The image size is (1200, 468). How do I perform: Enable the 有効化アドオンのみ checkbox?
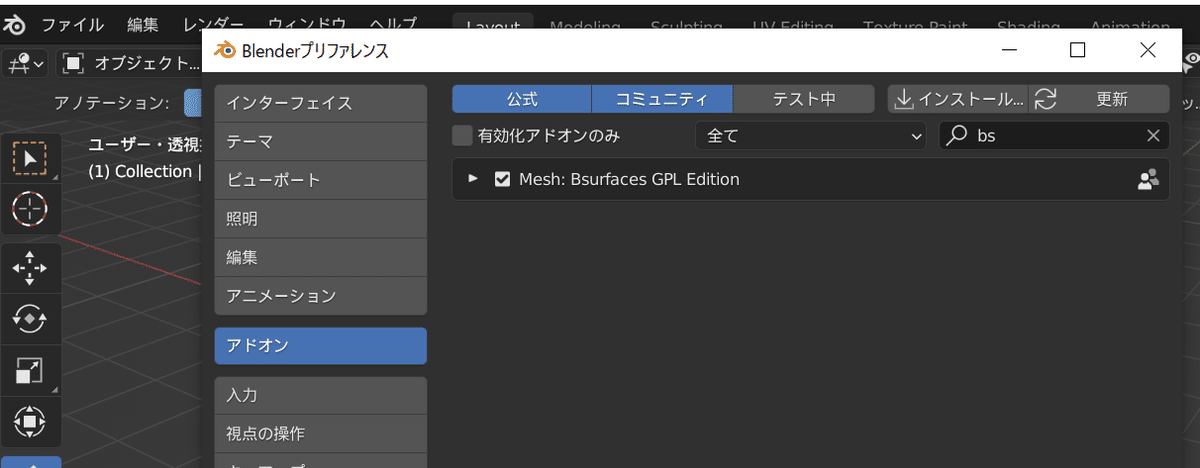(x=462, y=135)
